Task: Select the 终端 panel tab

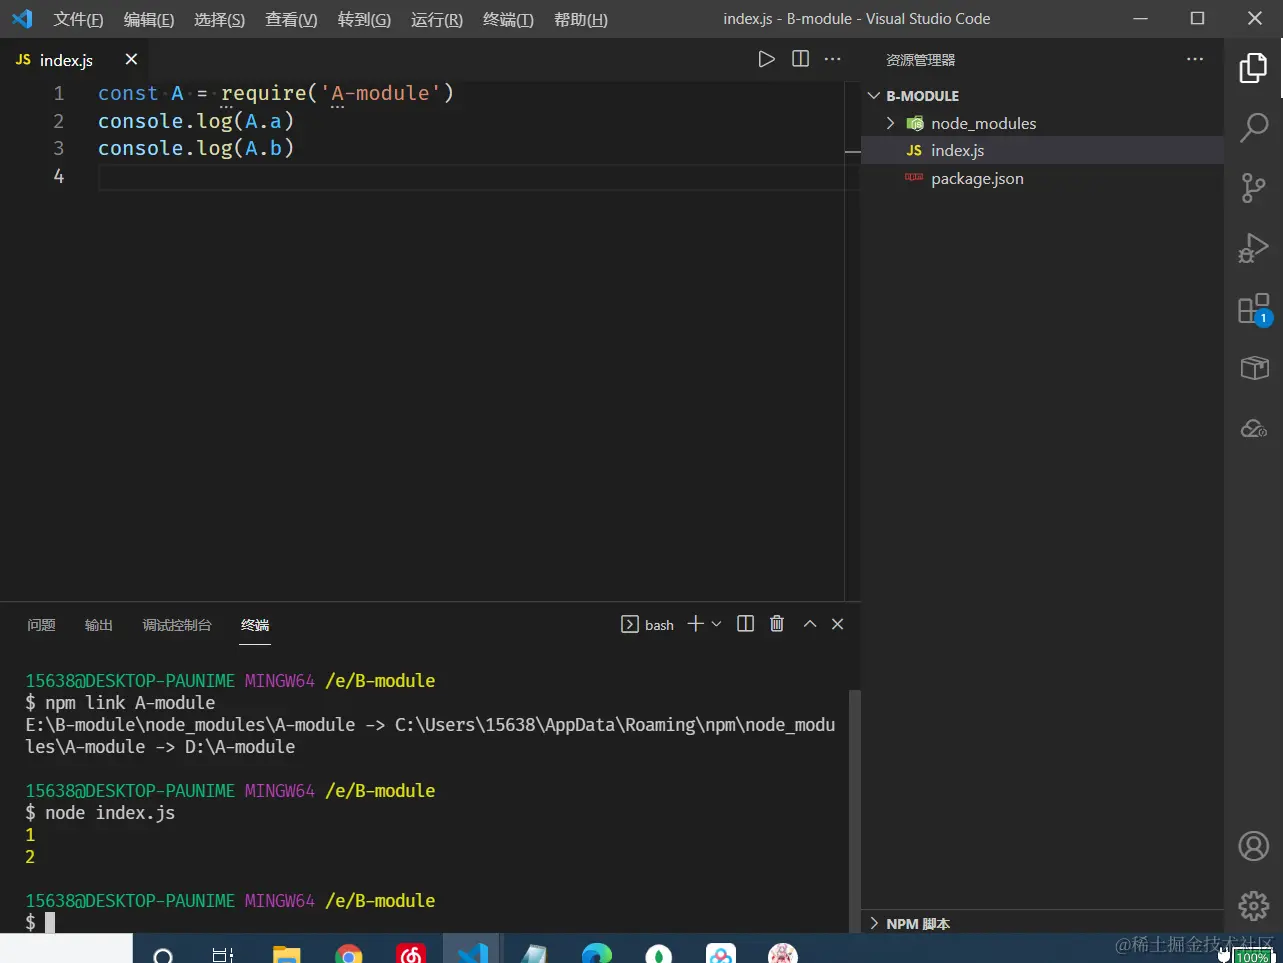Action: (x=255, y=625)
